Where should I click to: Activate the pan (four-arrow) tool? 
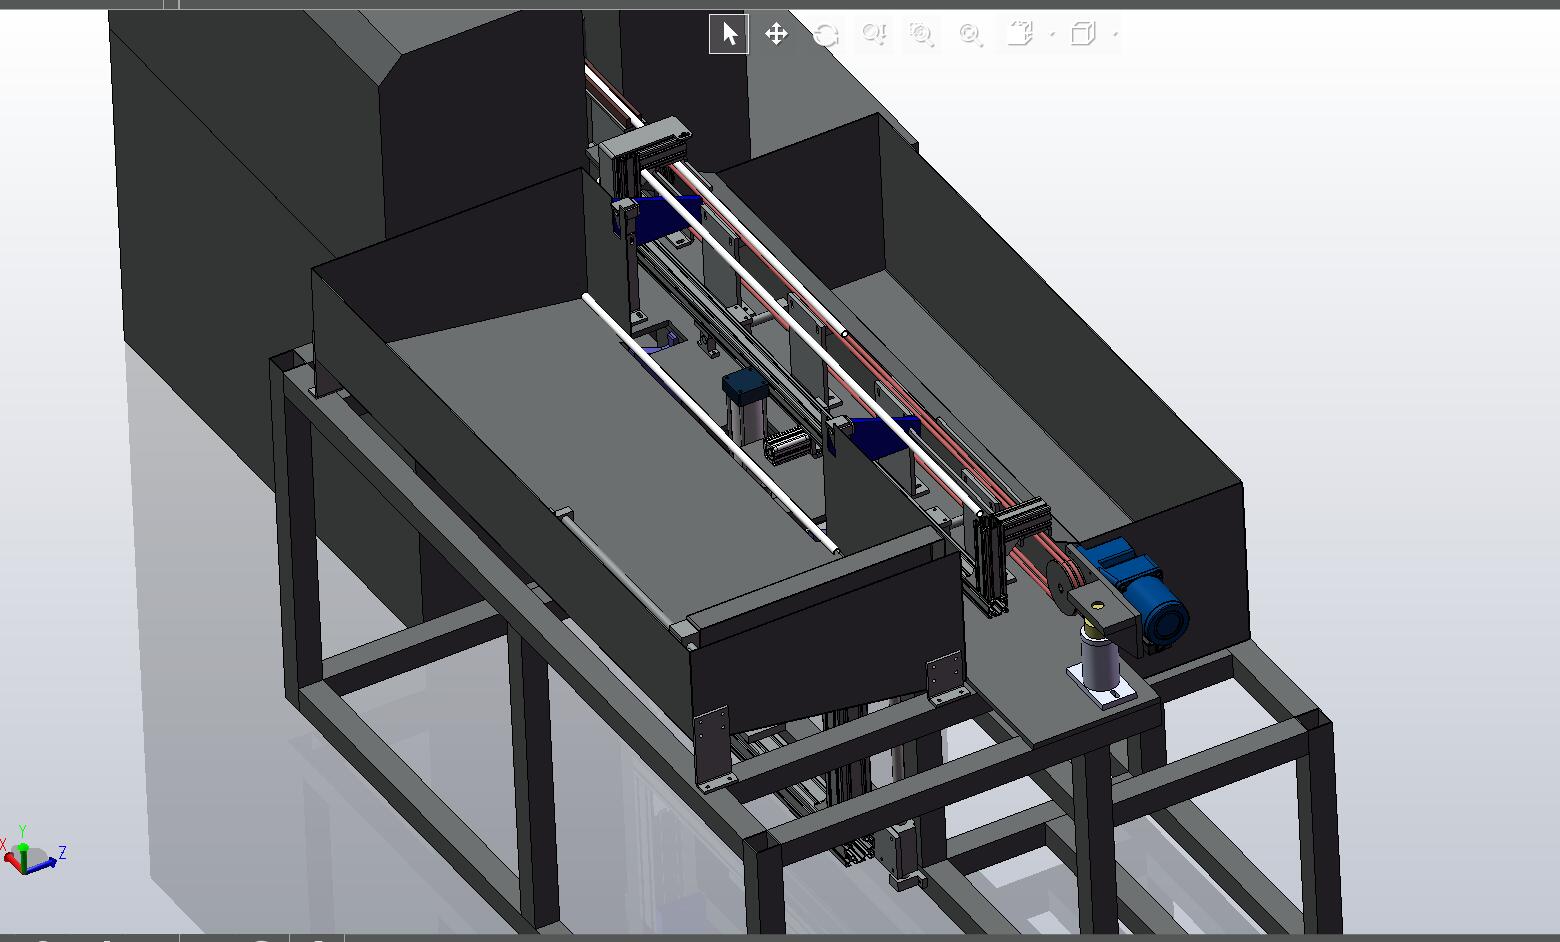pos(776,34)
